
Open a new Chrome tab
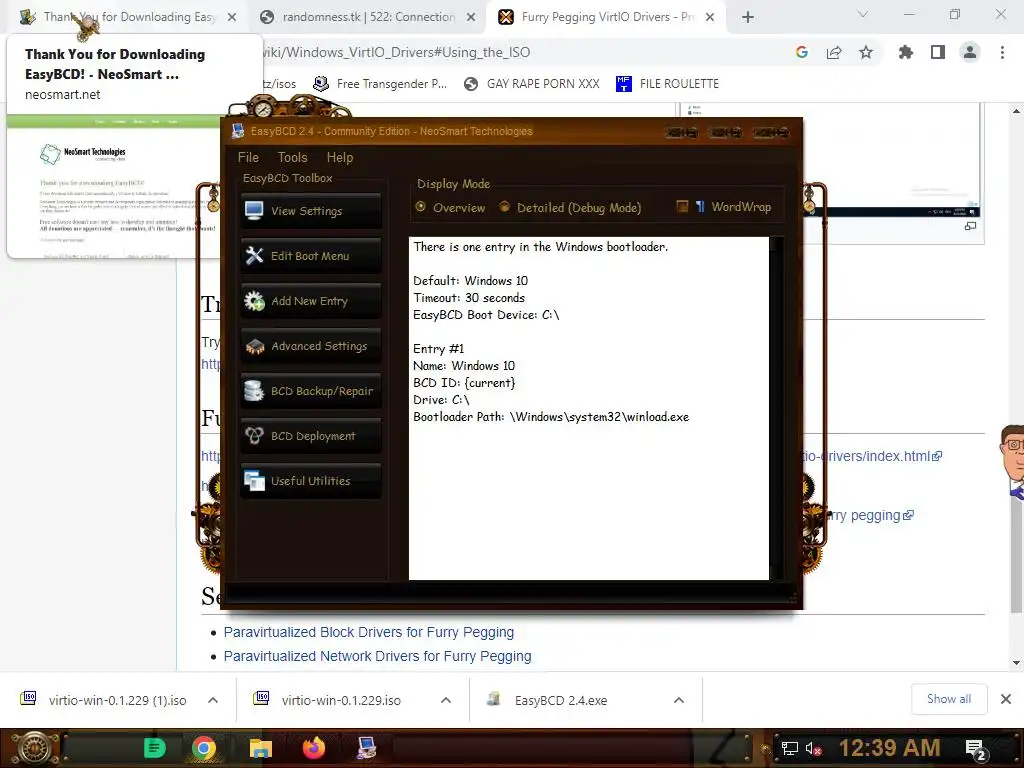point(748,18)
